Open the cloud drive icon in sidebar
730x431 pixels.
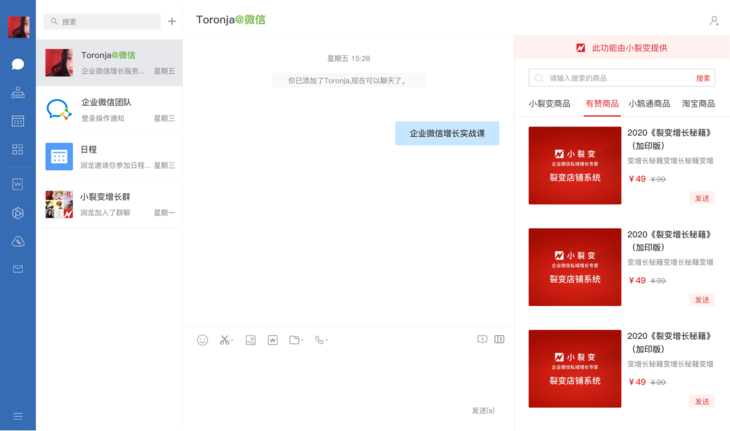[18, 242]
